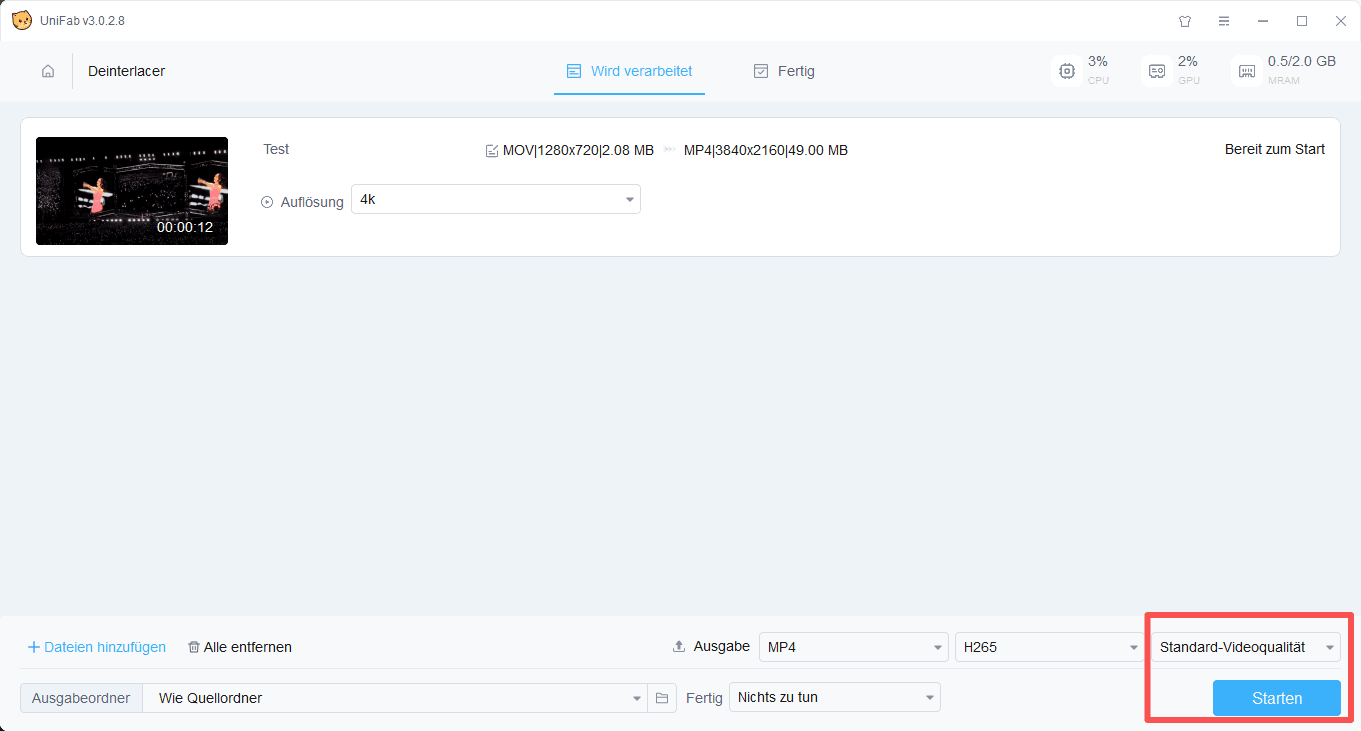Click the MRAM memory usage icon

coord(1247,71)
